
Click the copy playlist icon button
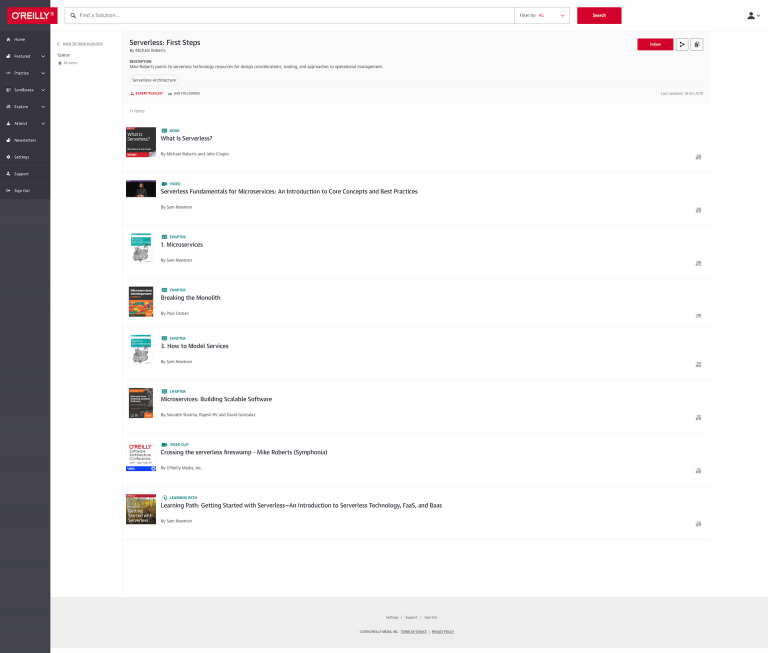click(x=697, y=45)
